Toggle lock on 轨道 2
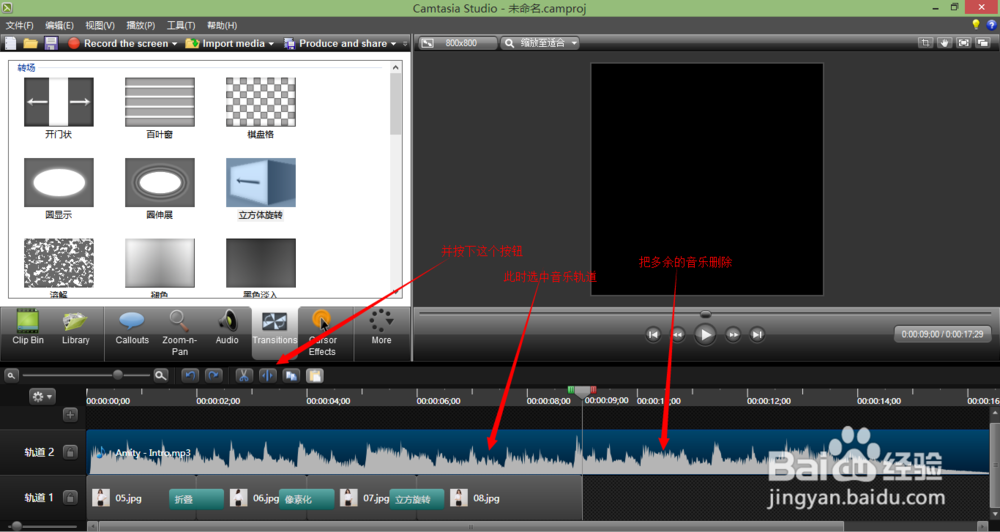The height and width of the screenshot is (532, 1000). [x=70, y=452]
